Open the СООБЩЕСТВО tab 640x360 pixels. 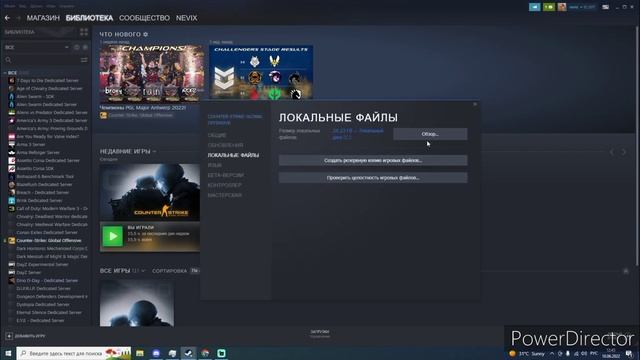pyautogui.click(x=144, y=18)
